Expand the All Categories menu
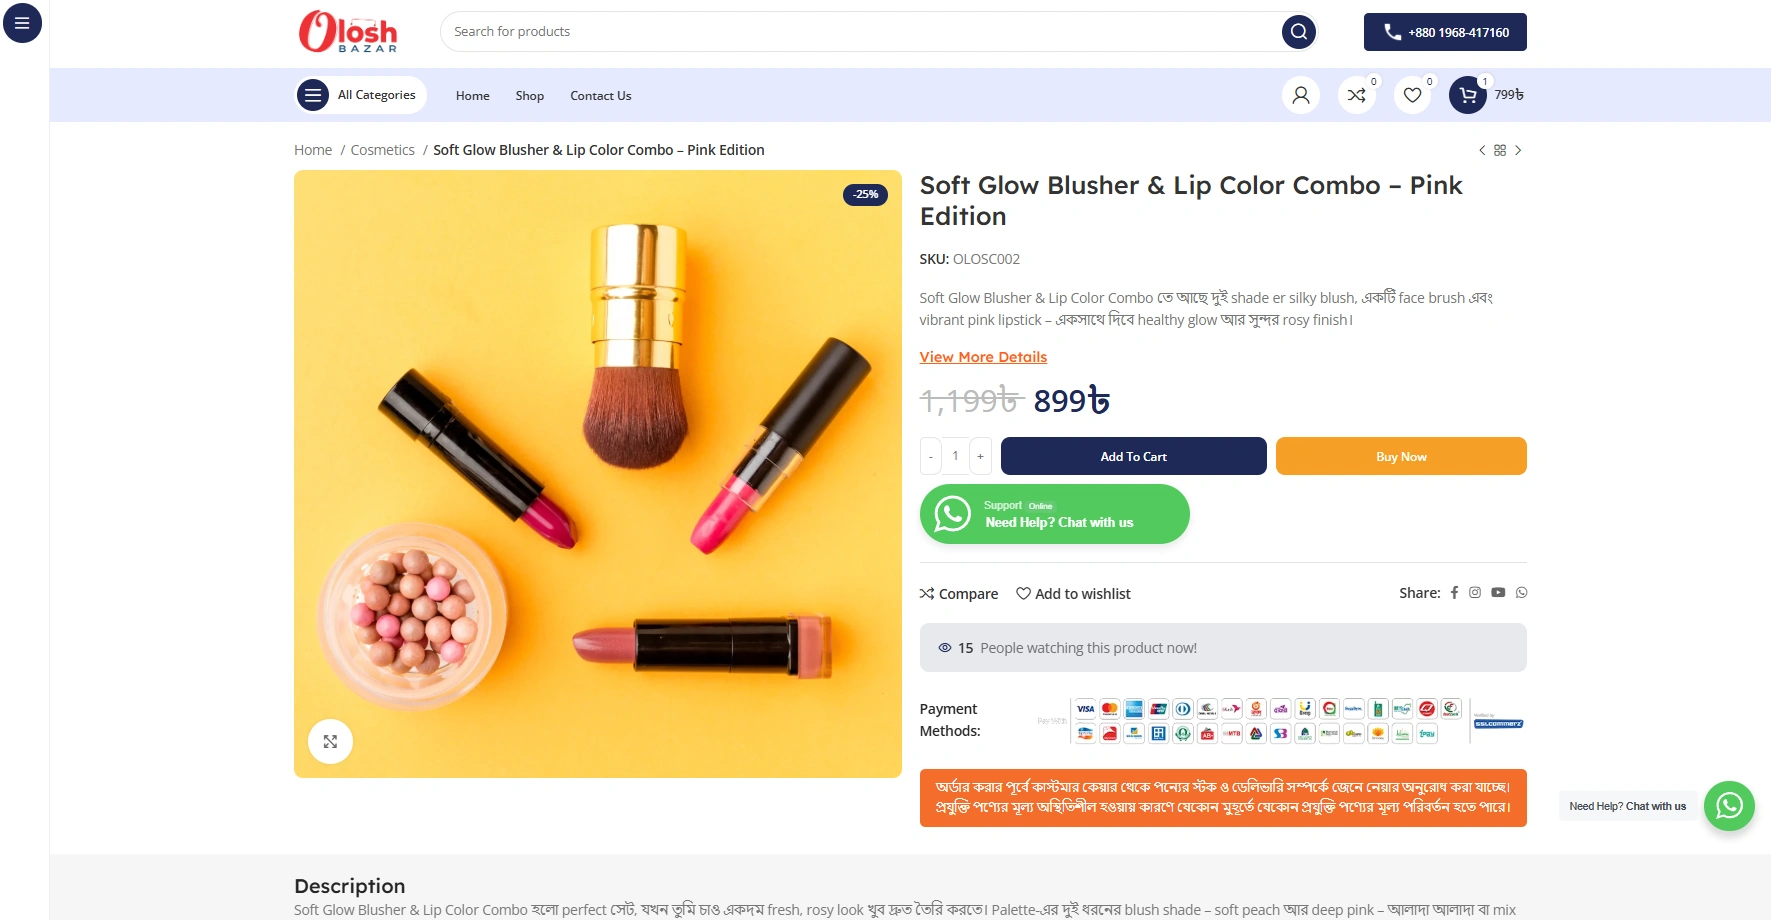Image resolution: width=1771 pixels, height=920 pixels. point(361,95)
